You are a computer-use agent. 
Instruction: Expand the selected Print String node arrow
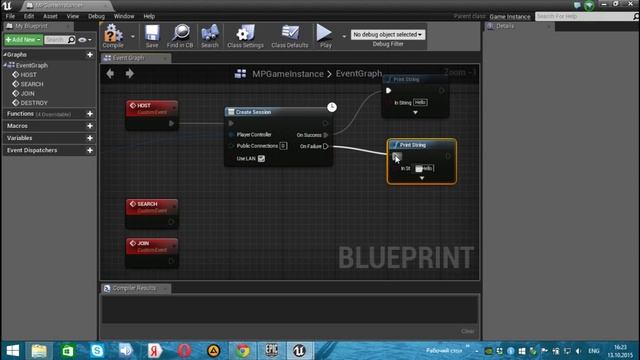pos(422,178)
